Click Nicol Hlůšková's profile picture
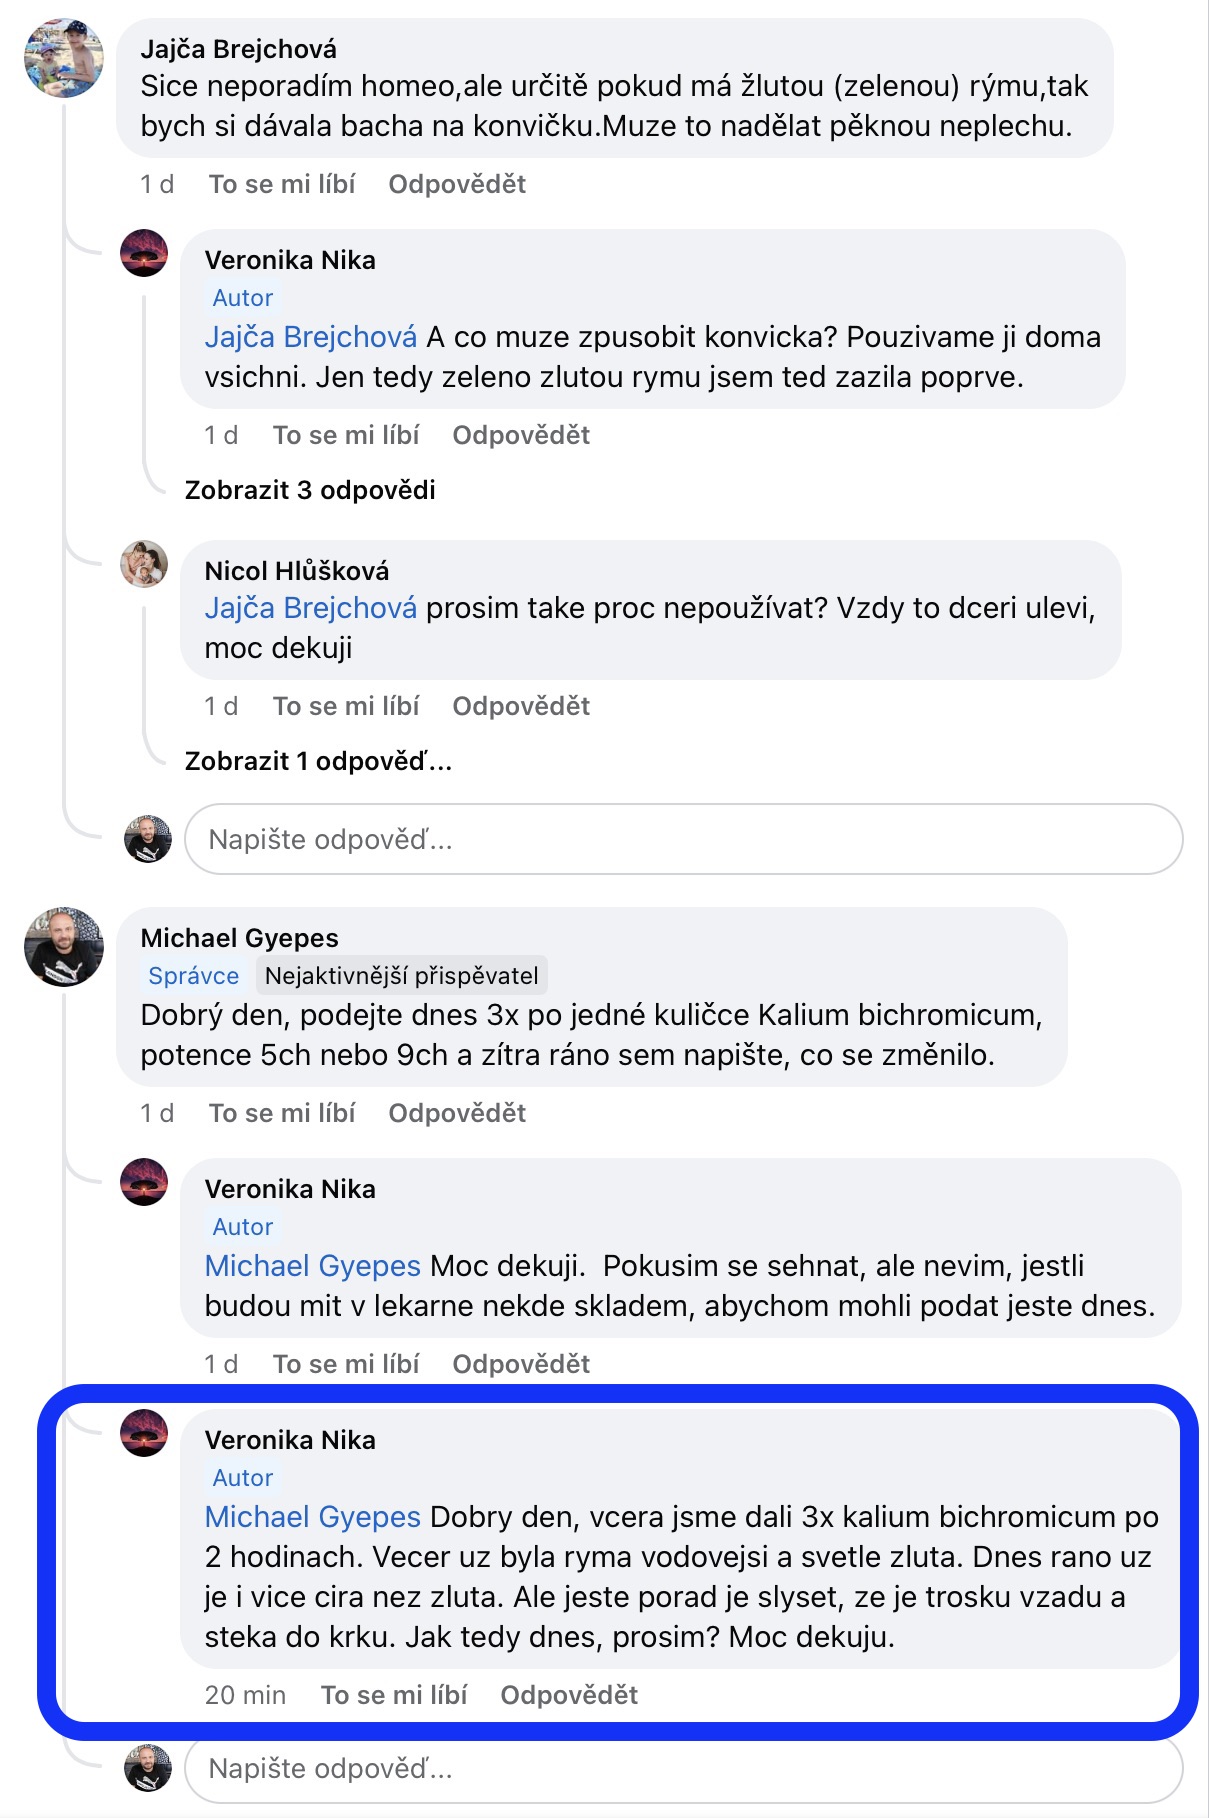Viewport: 1209px width, 1818px height. tap(144, 565)
